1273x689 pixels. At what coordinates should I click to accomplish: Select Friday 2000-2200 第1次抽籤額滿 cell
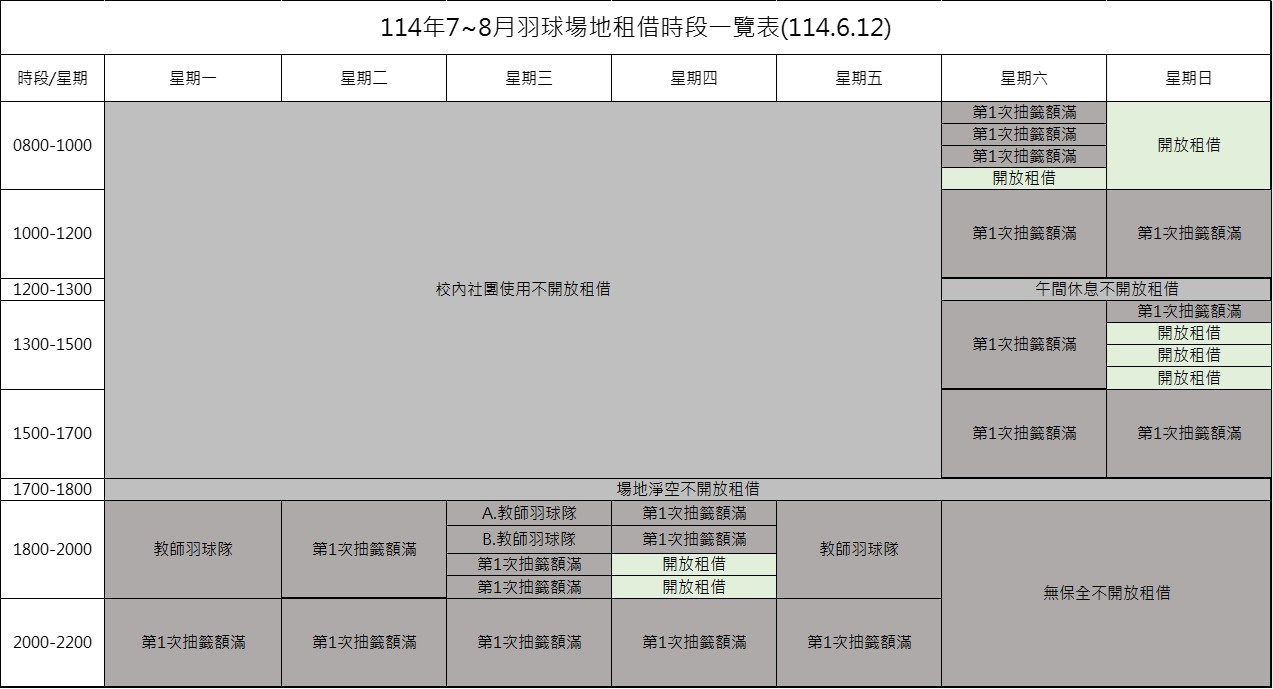coord(858,642)
